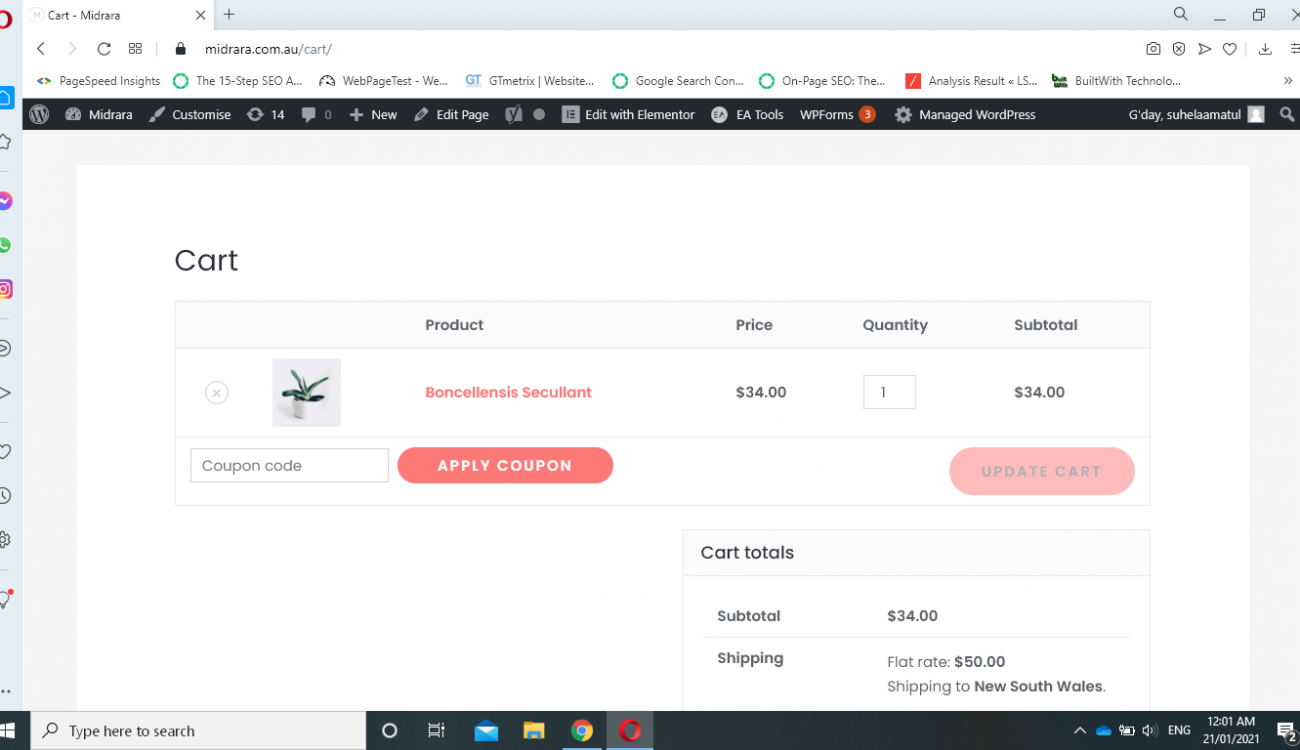
Task: Open WPForms with 3 notifications
Action: tap(837, 115)
